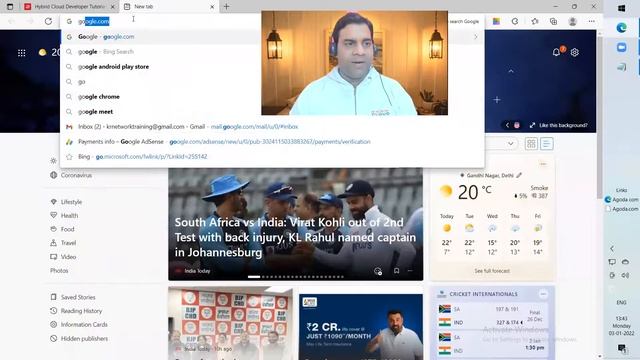Image resolution: width=640 pixels, height=360 pixels.
Task: Open Saved Stories
Action: coord(78,297)
